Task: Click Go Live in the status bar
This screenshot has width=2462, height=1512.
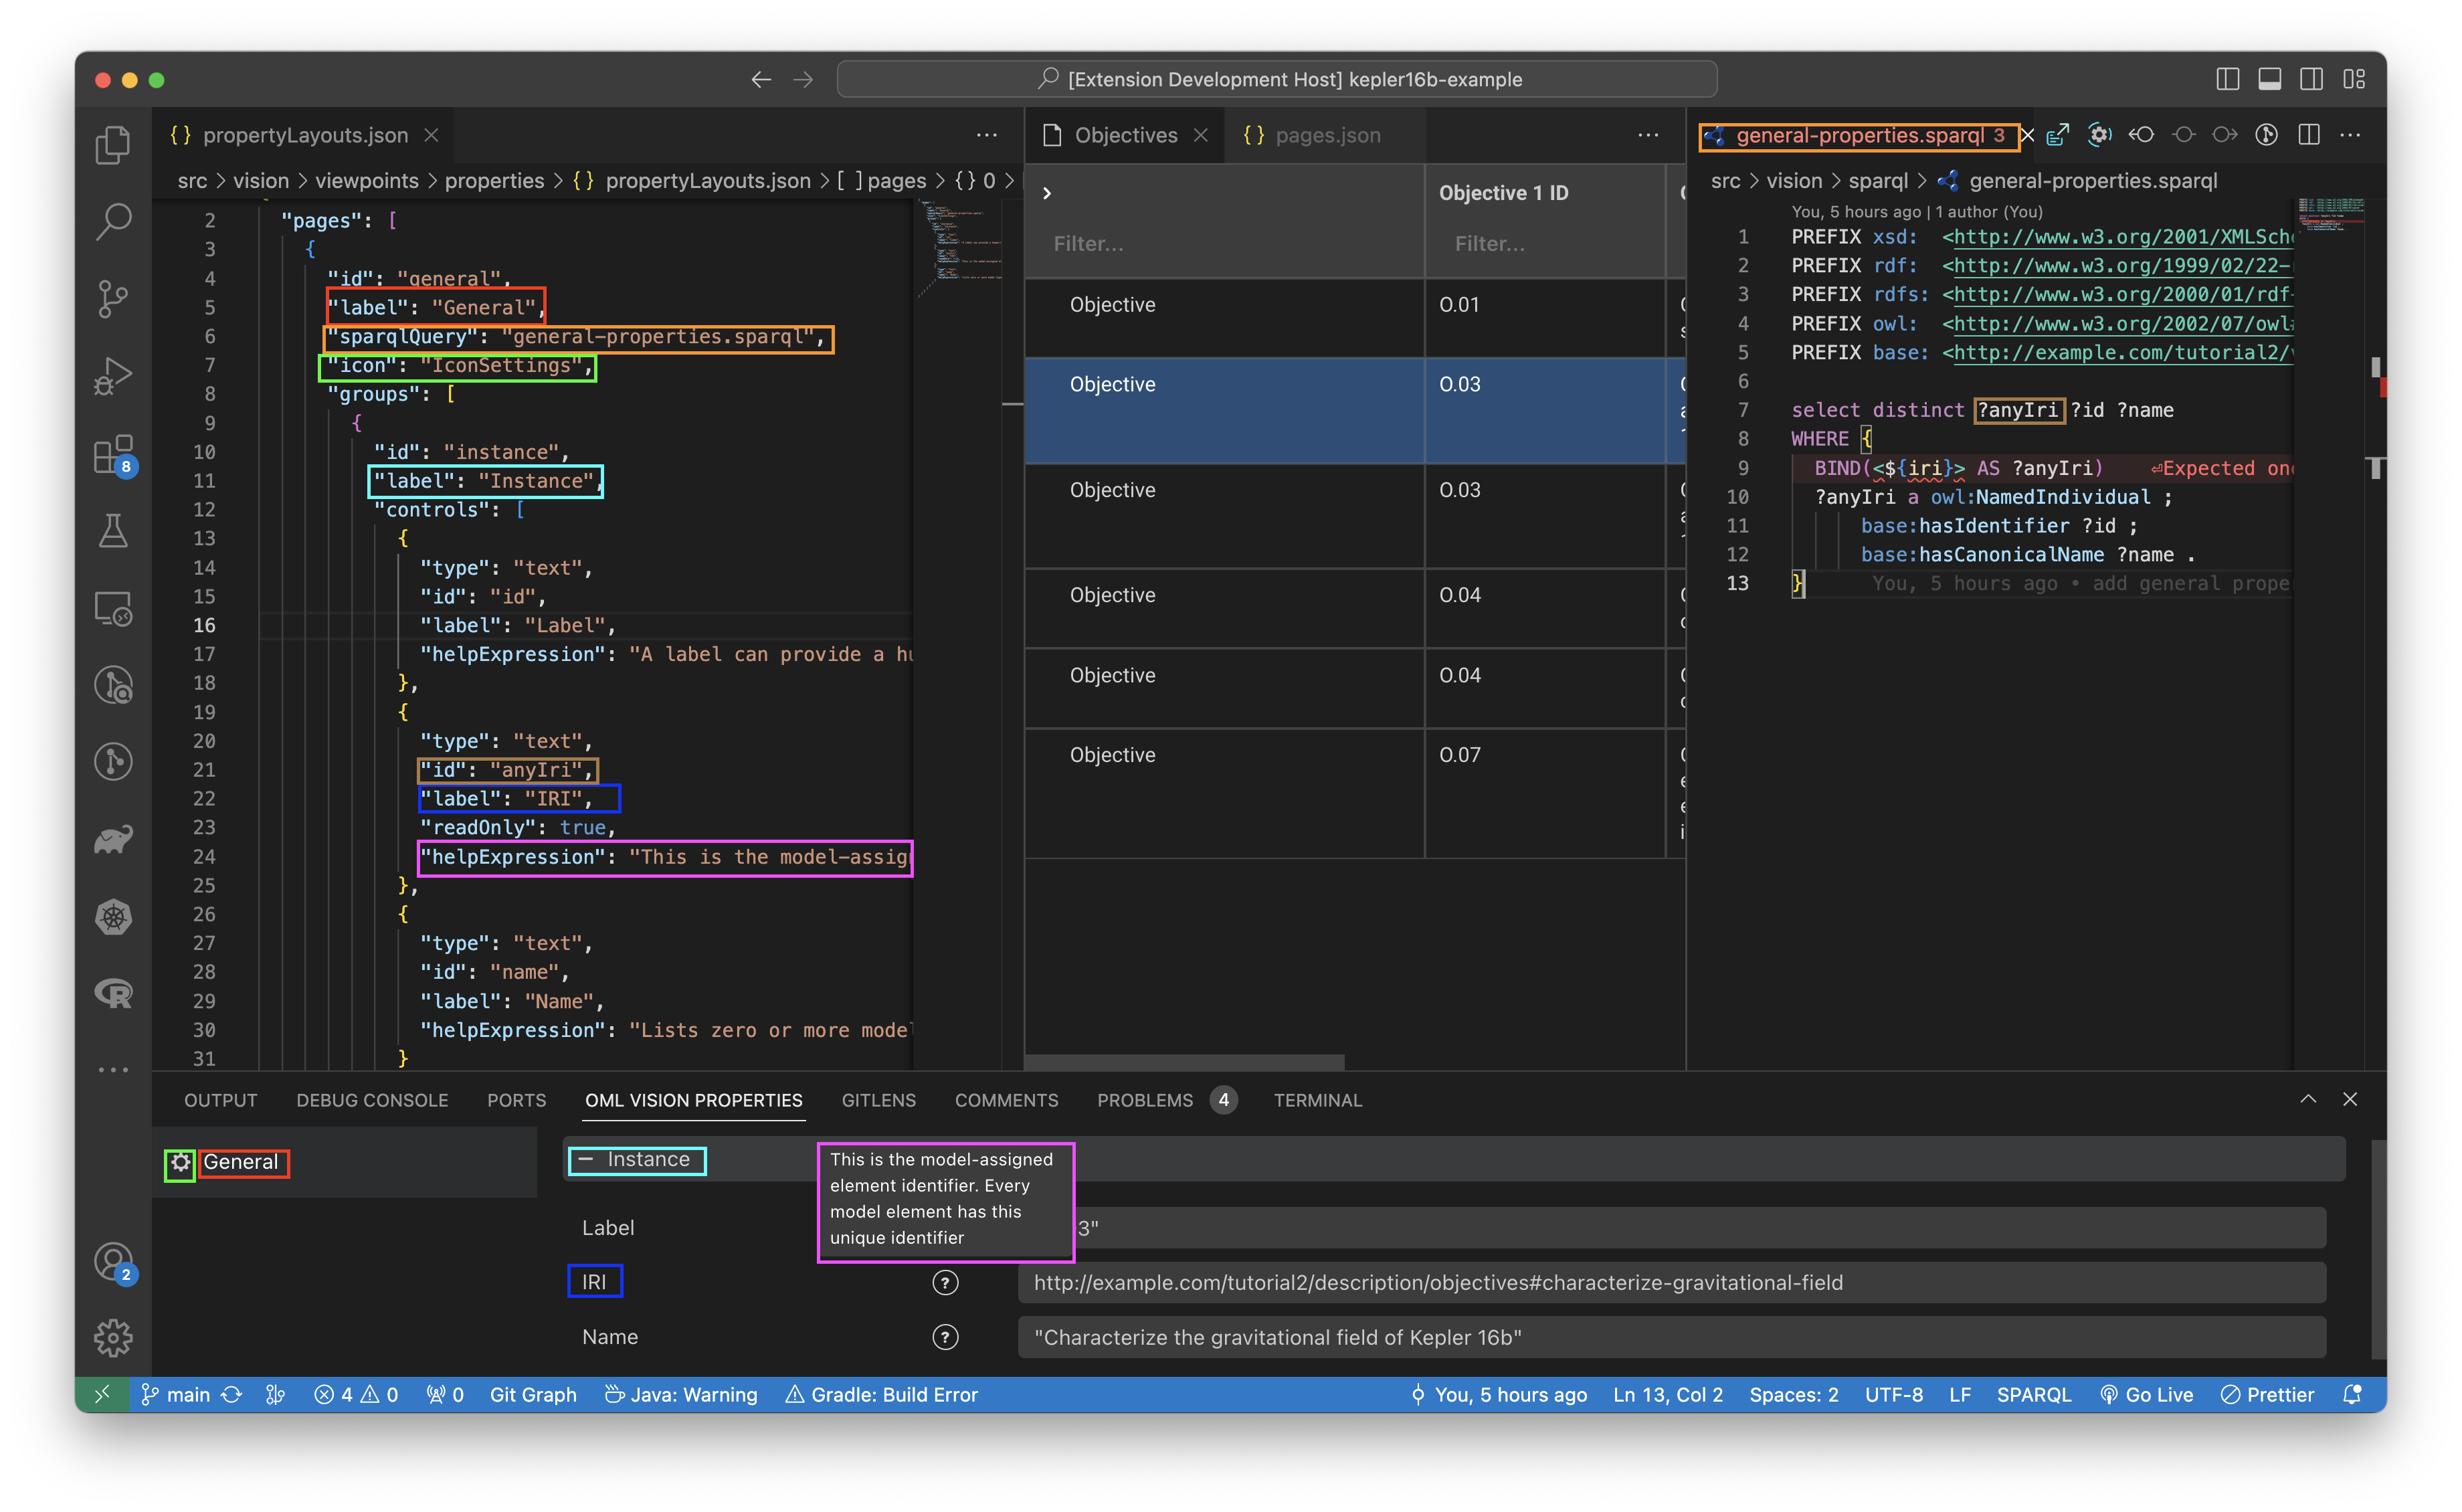Action: click(x=2146, y=1395)
